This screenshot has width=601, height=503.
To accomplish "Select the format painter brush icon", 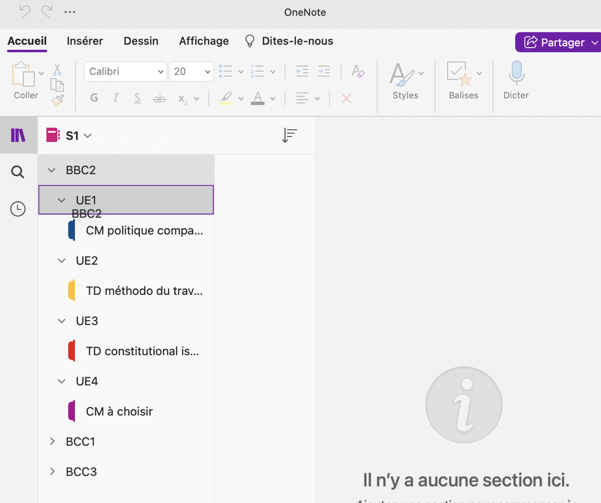I will [x=57, y=100].
